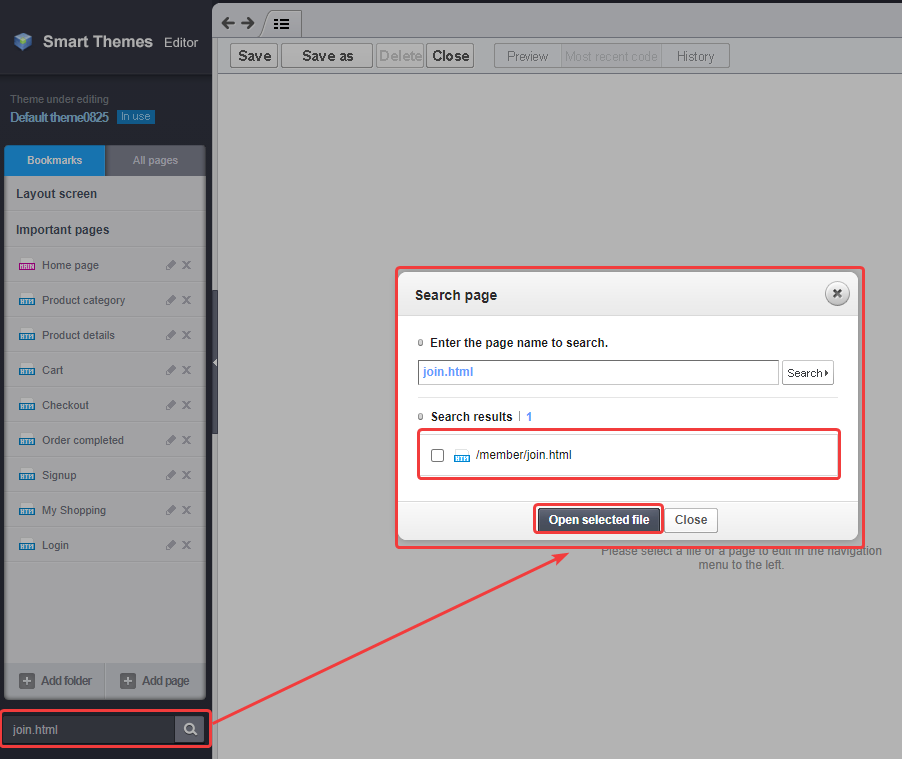Open the Bookmarks tab

54,160
